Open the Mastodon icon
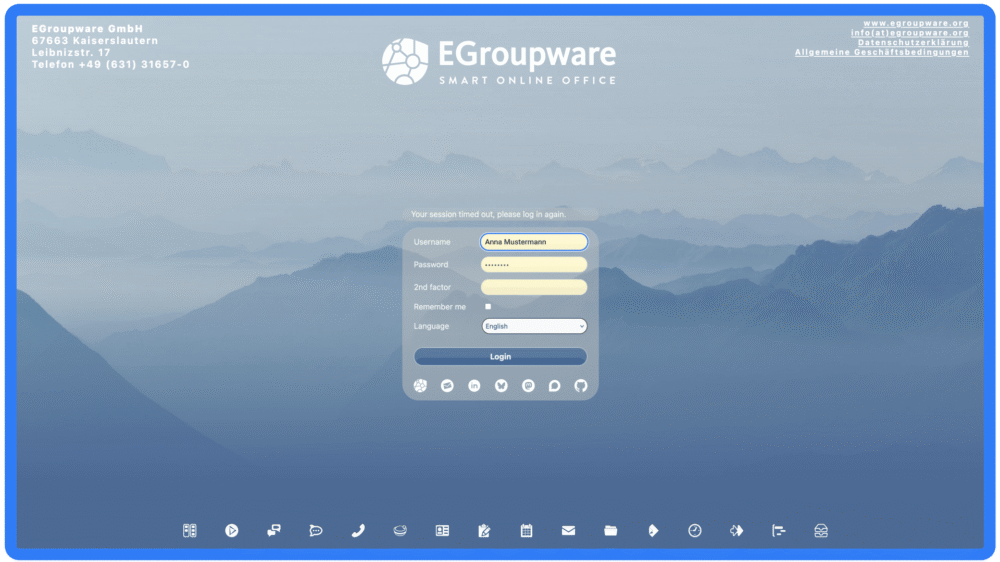 528,385
